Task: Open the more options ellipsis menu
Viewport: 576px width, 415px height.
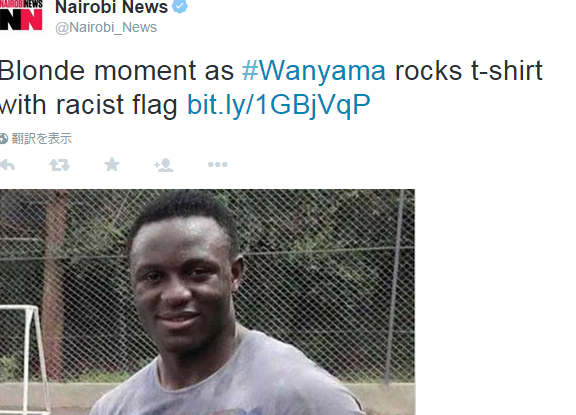Action: point(217,165)
